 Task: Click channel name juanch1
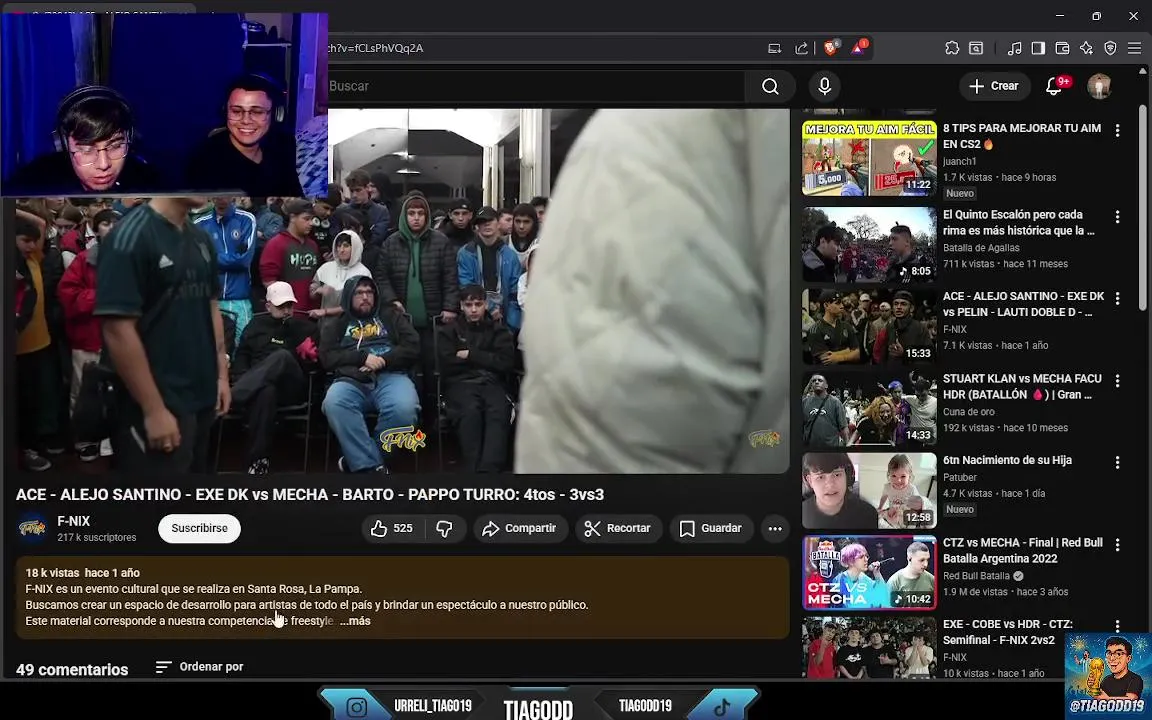click(x=960, y=162)
